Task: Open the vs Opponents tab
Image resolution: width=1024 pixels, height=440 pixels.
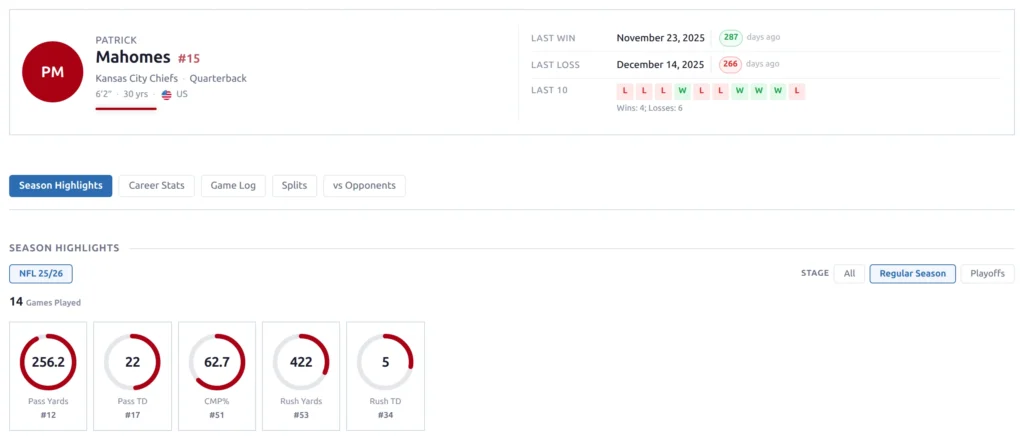Action: [x=364, y=185]
